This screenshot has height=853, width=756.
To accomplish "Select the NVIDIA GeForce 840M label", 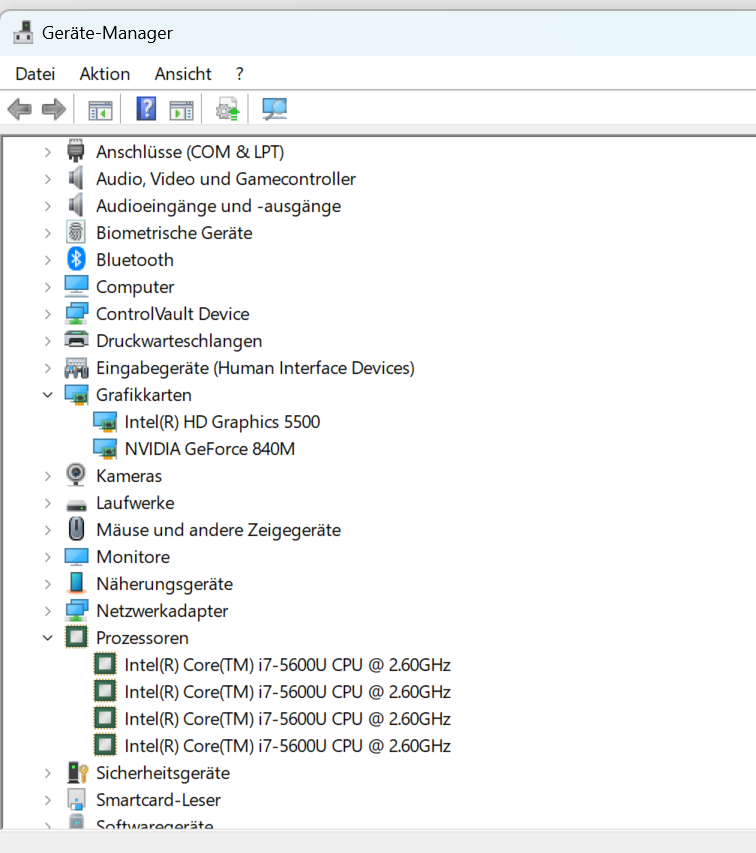I will click(210, 449).
